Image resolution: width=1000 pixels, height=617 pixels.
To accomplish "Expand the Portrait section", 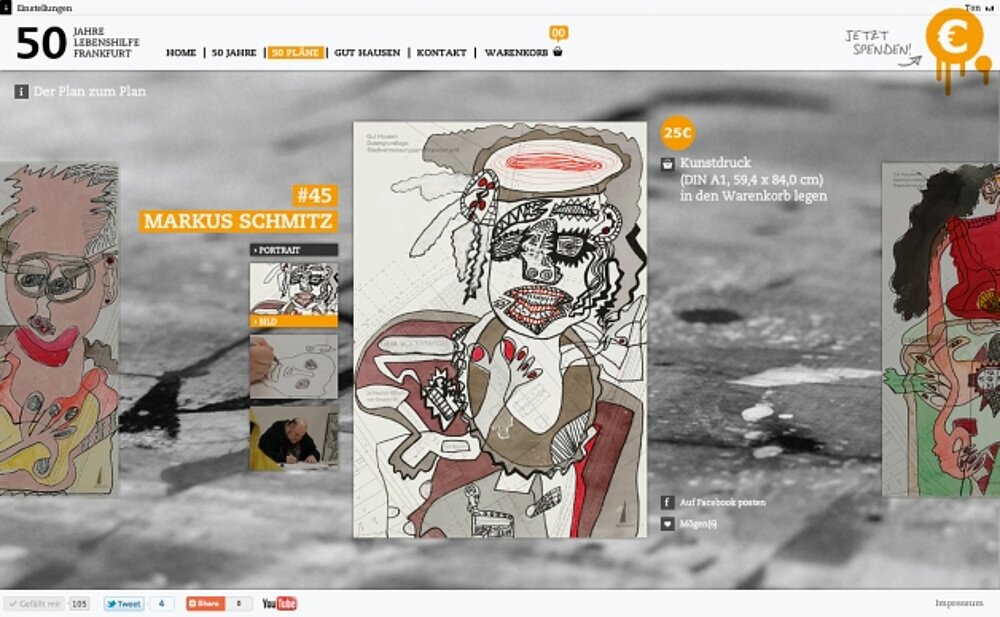I will 293,249.
